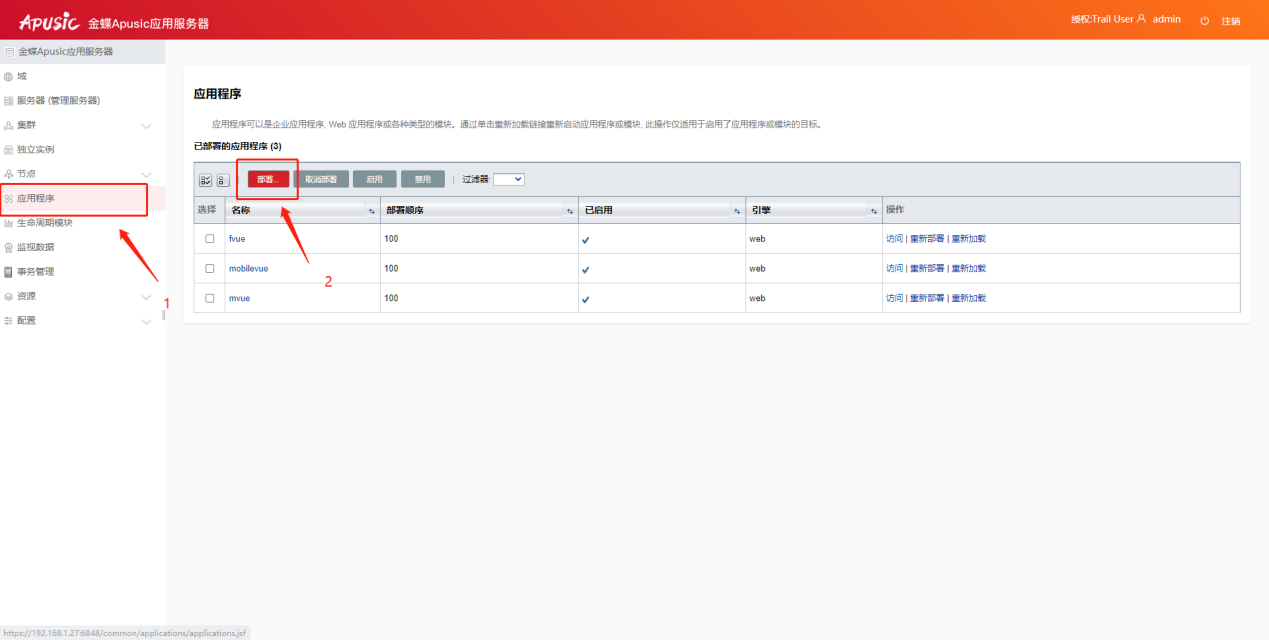Open the 过滤器 dropdown
The image size is (1269, 640).
(508, 180)
